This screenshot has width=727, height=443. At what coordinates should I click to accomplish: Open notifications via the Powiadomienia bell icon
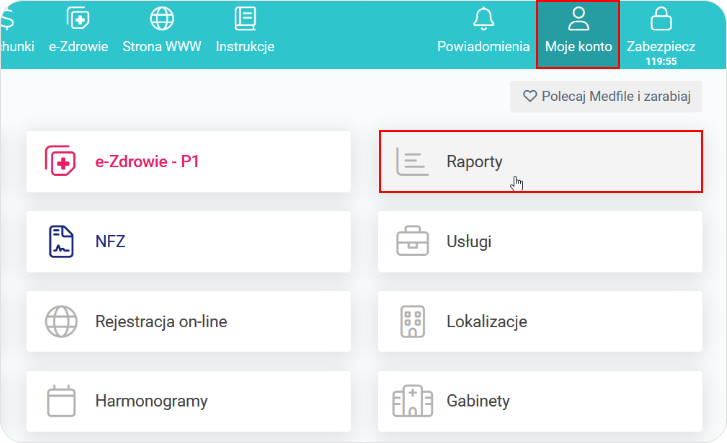pos(483,19)
